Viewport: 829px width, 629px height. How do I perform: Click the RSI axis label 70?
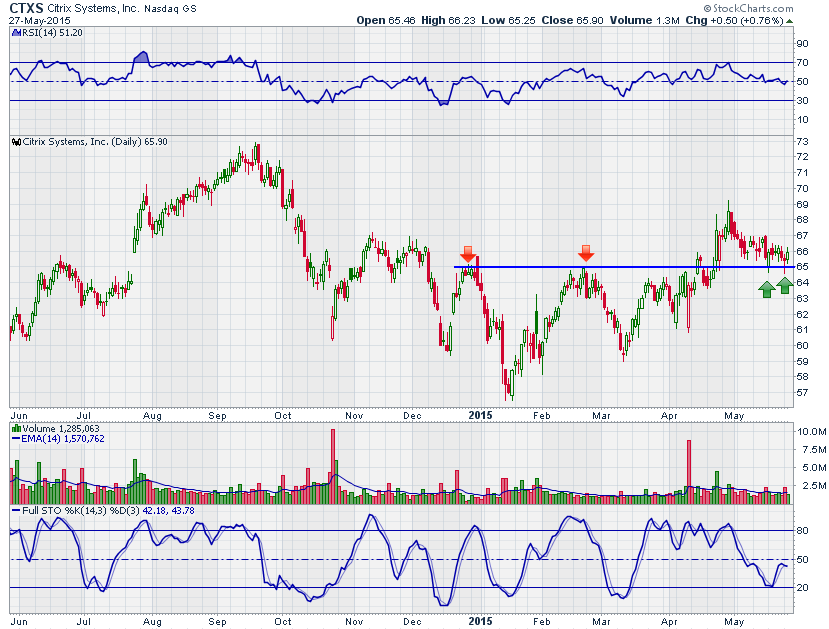pos(802,63)
